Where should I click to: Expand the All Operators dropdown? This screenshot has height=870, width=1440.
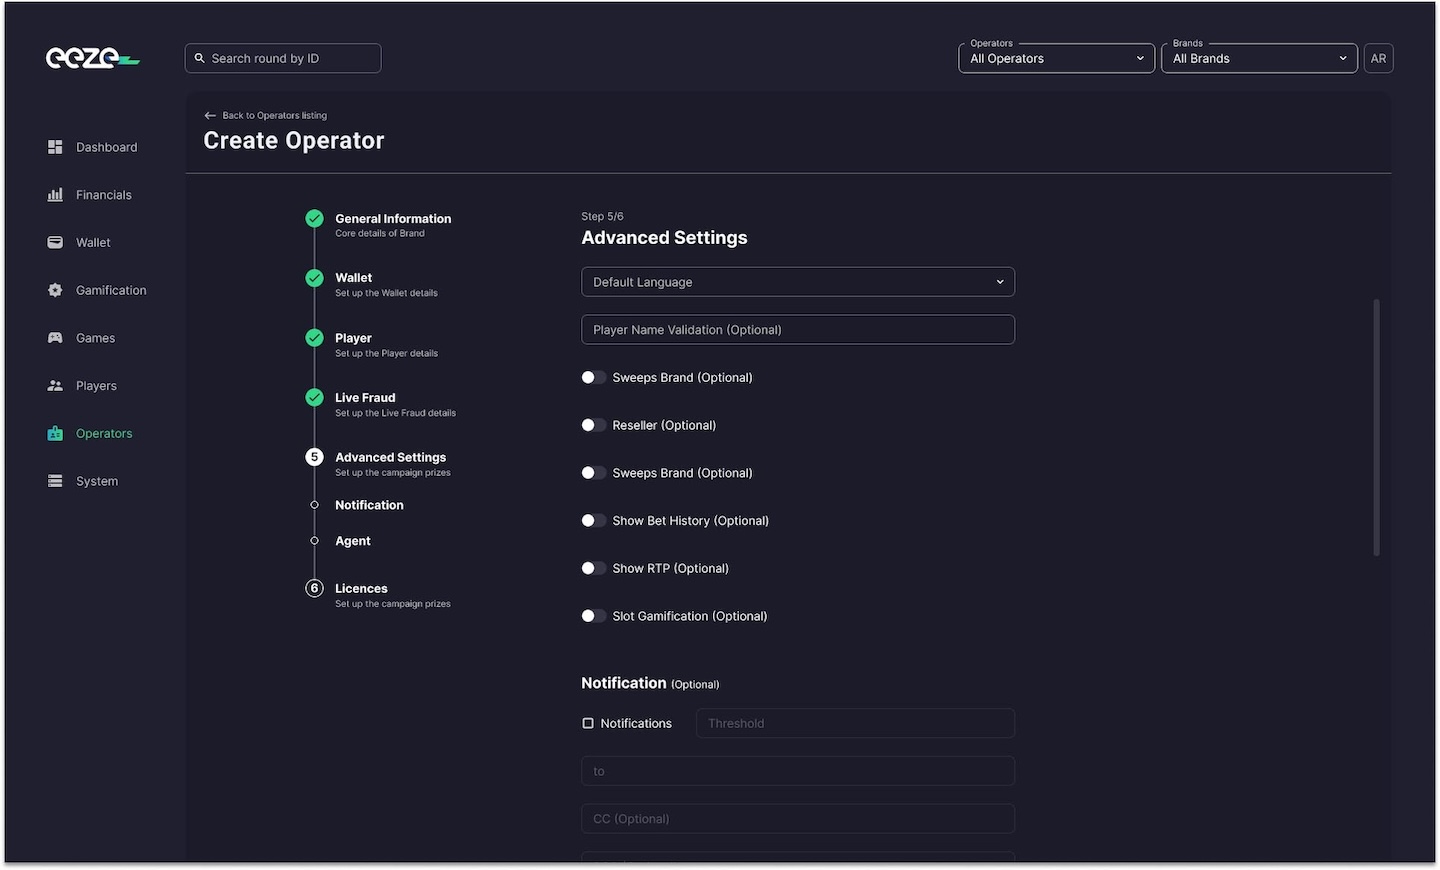click(1055, 58)
